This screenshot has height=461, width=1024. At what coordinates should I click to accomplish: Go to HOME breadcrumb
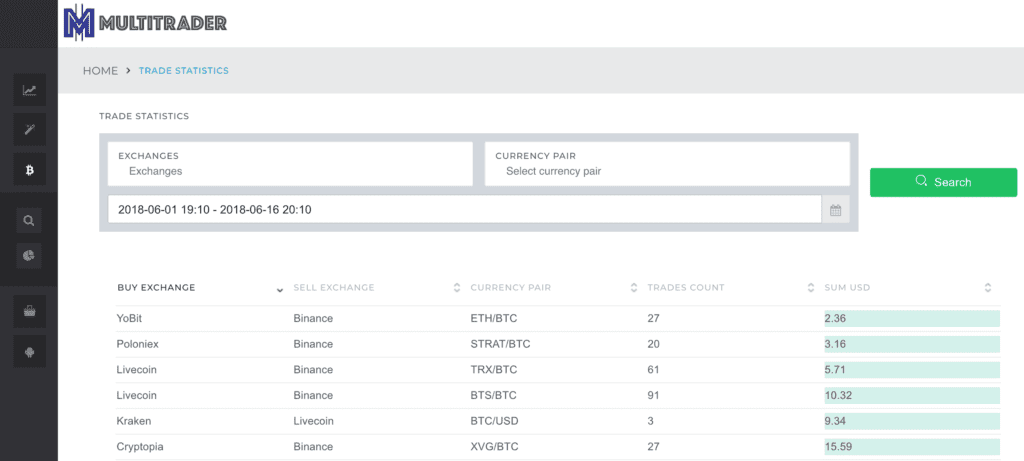[100, 71]
